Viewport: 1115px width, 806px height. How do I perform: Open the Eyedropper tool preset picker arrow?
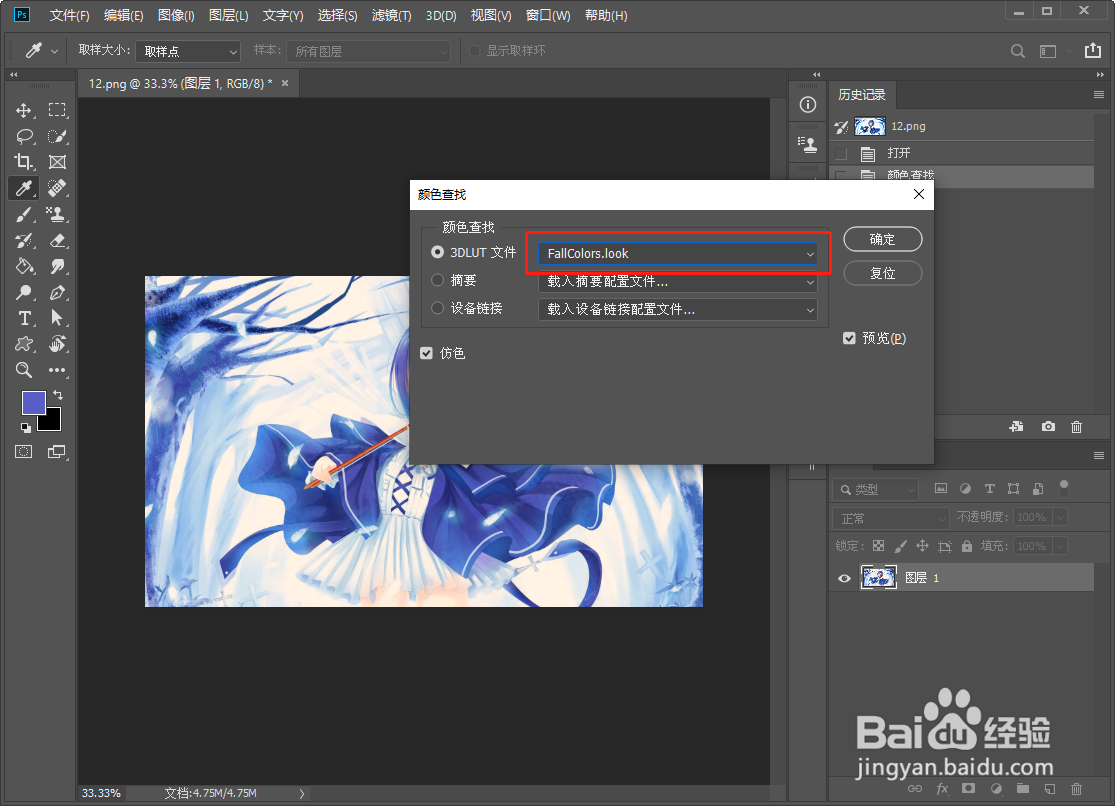click(54, 51)
